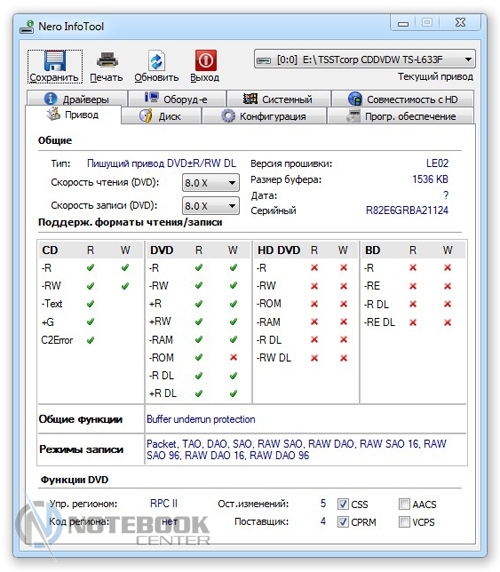Click firmware version value LE02

click(x=437, y=163)
